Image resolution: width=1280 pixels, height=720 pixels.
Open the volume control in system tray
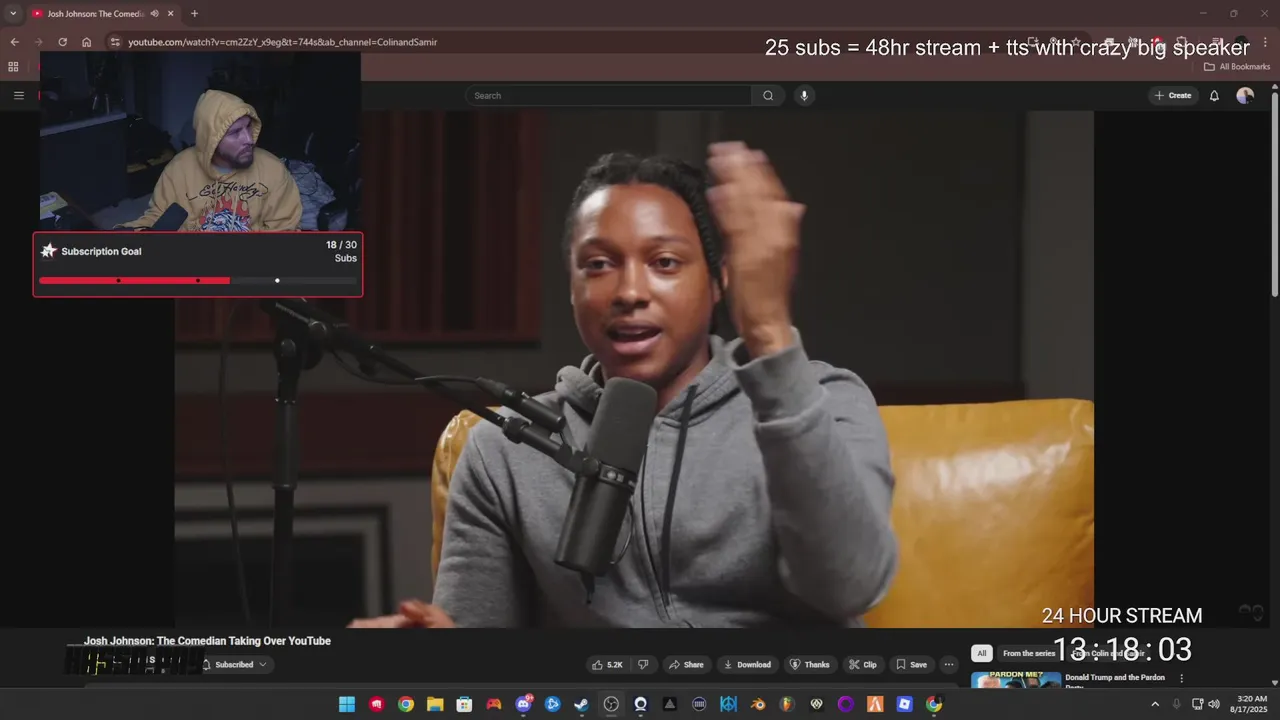click(1214, 704)
